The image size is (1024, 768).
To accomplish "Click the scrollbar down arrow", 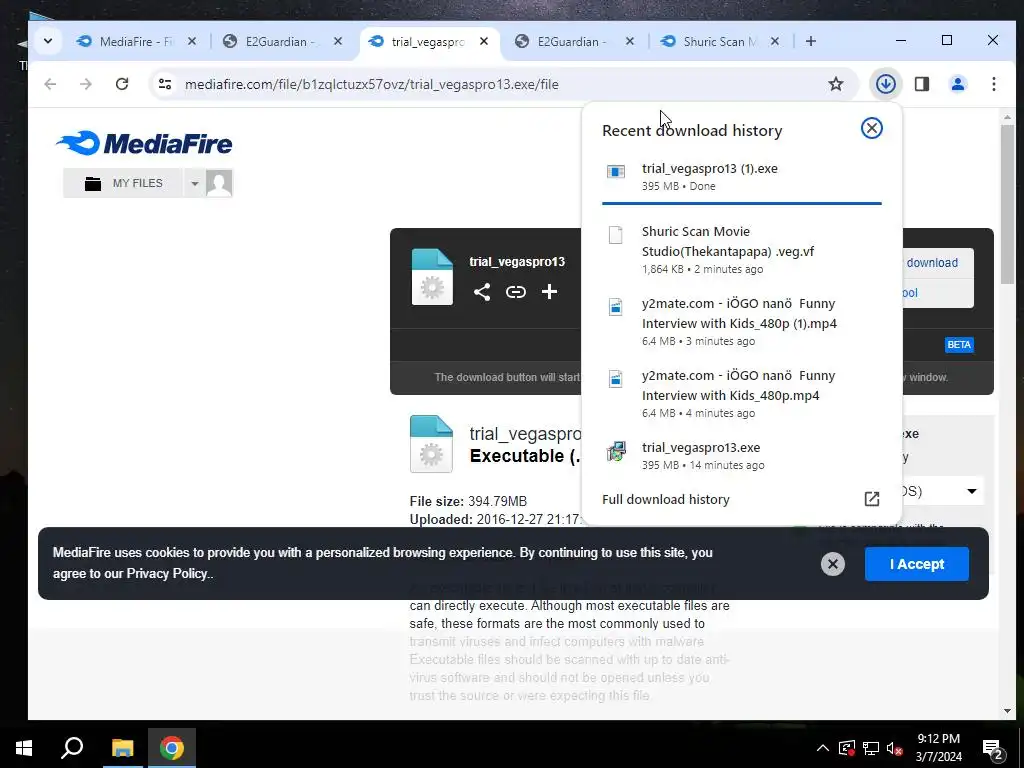I will pyautogui.click(x=1007, y=711).
